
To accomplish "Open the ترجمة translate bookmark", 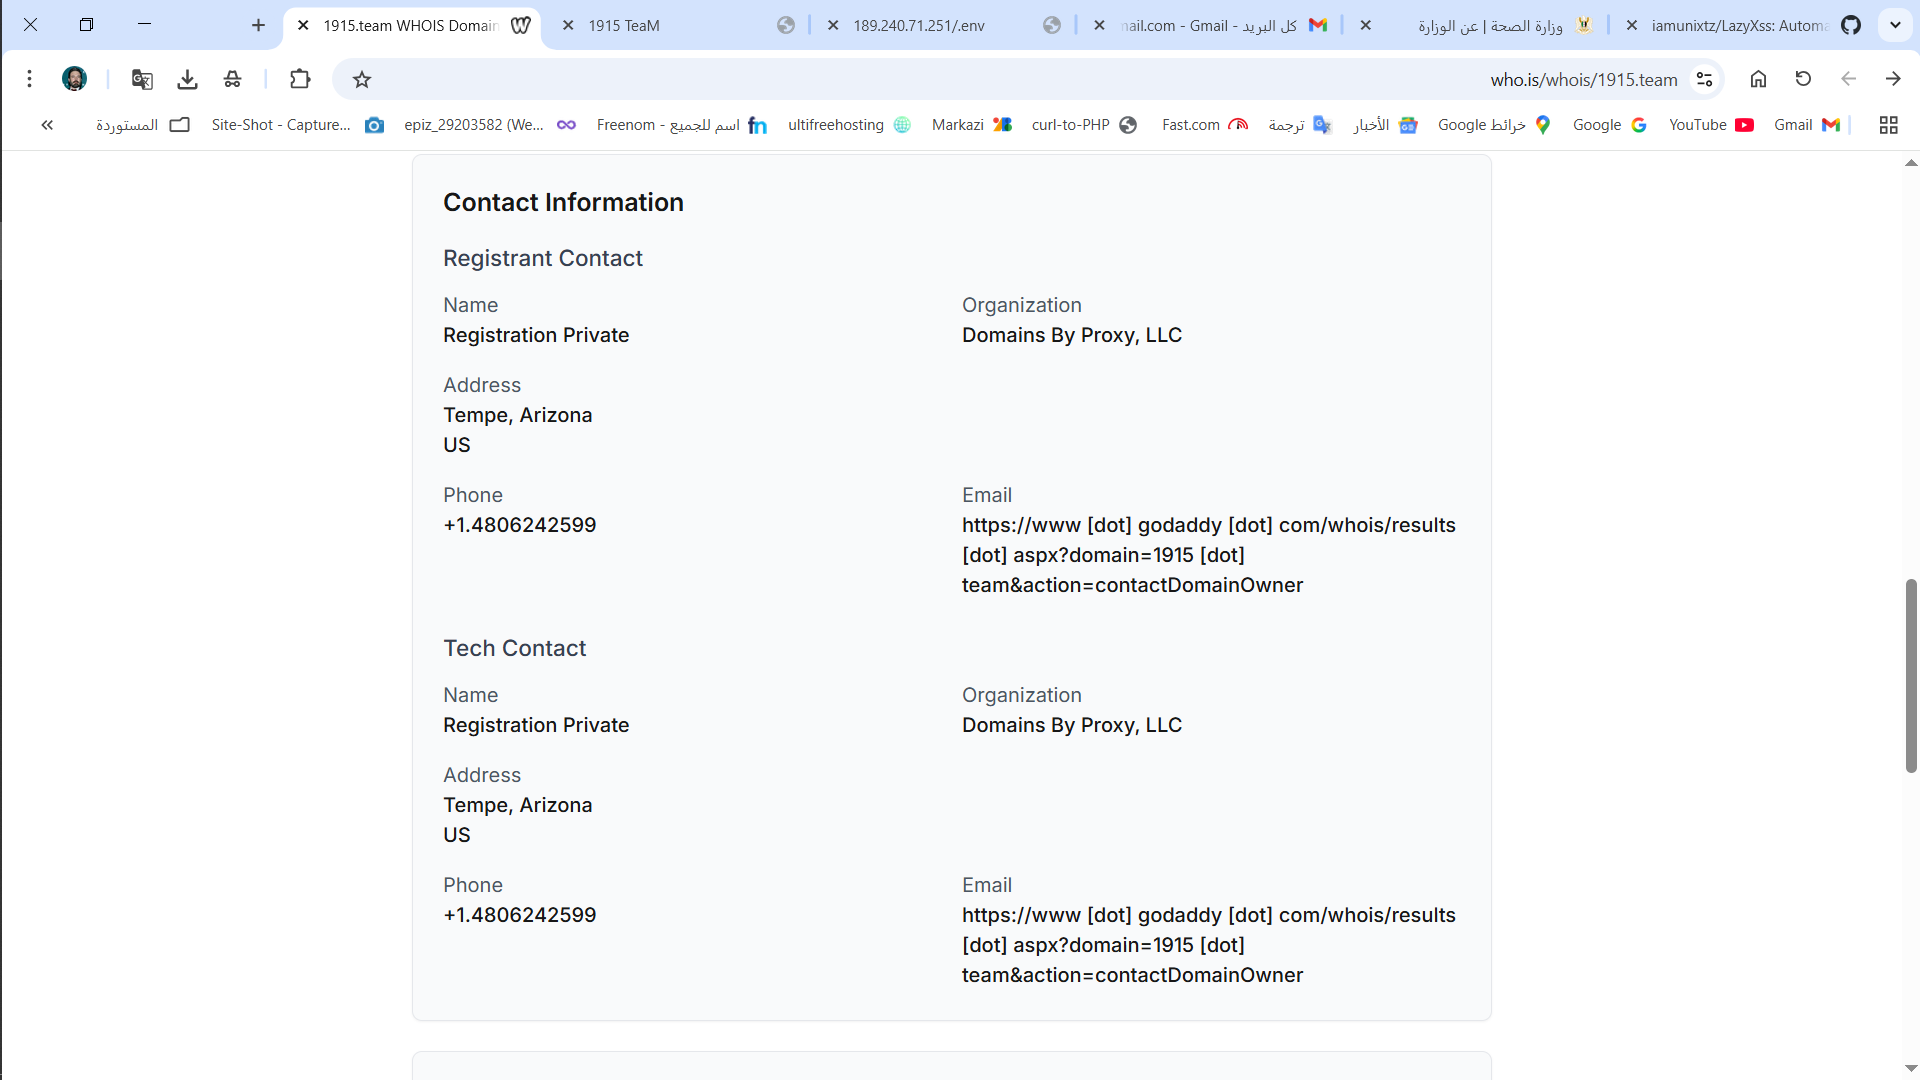I will click(x=1300, y=125).
